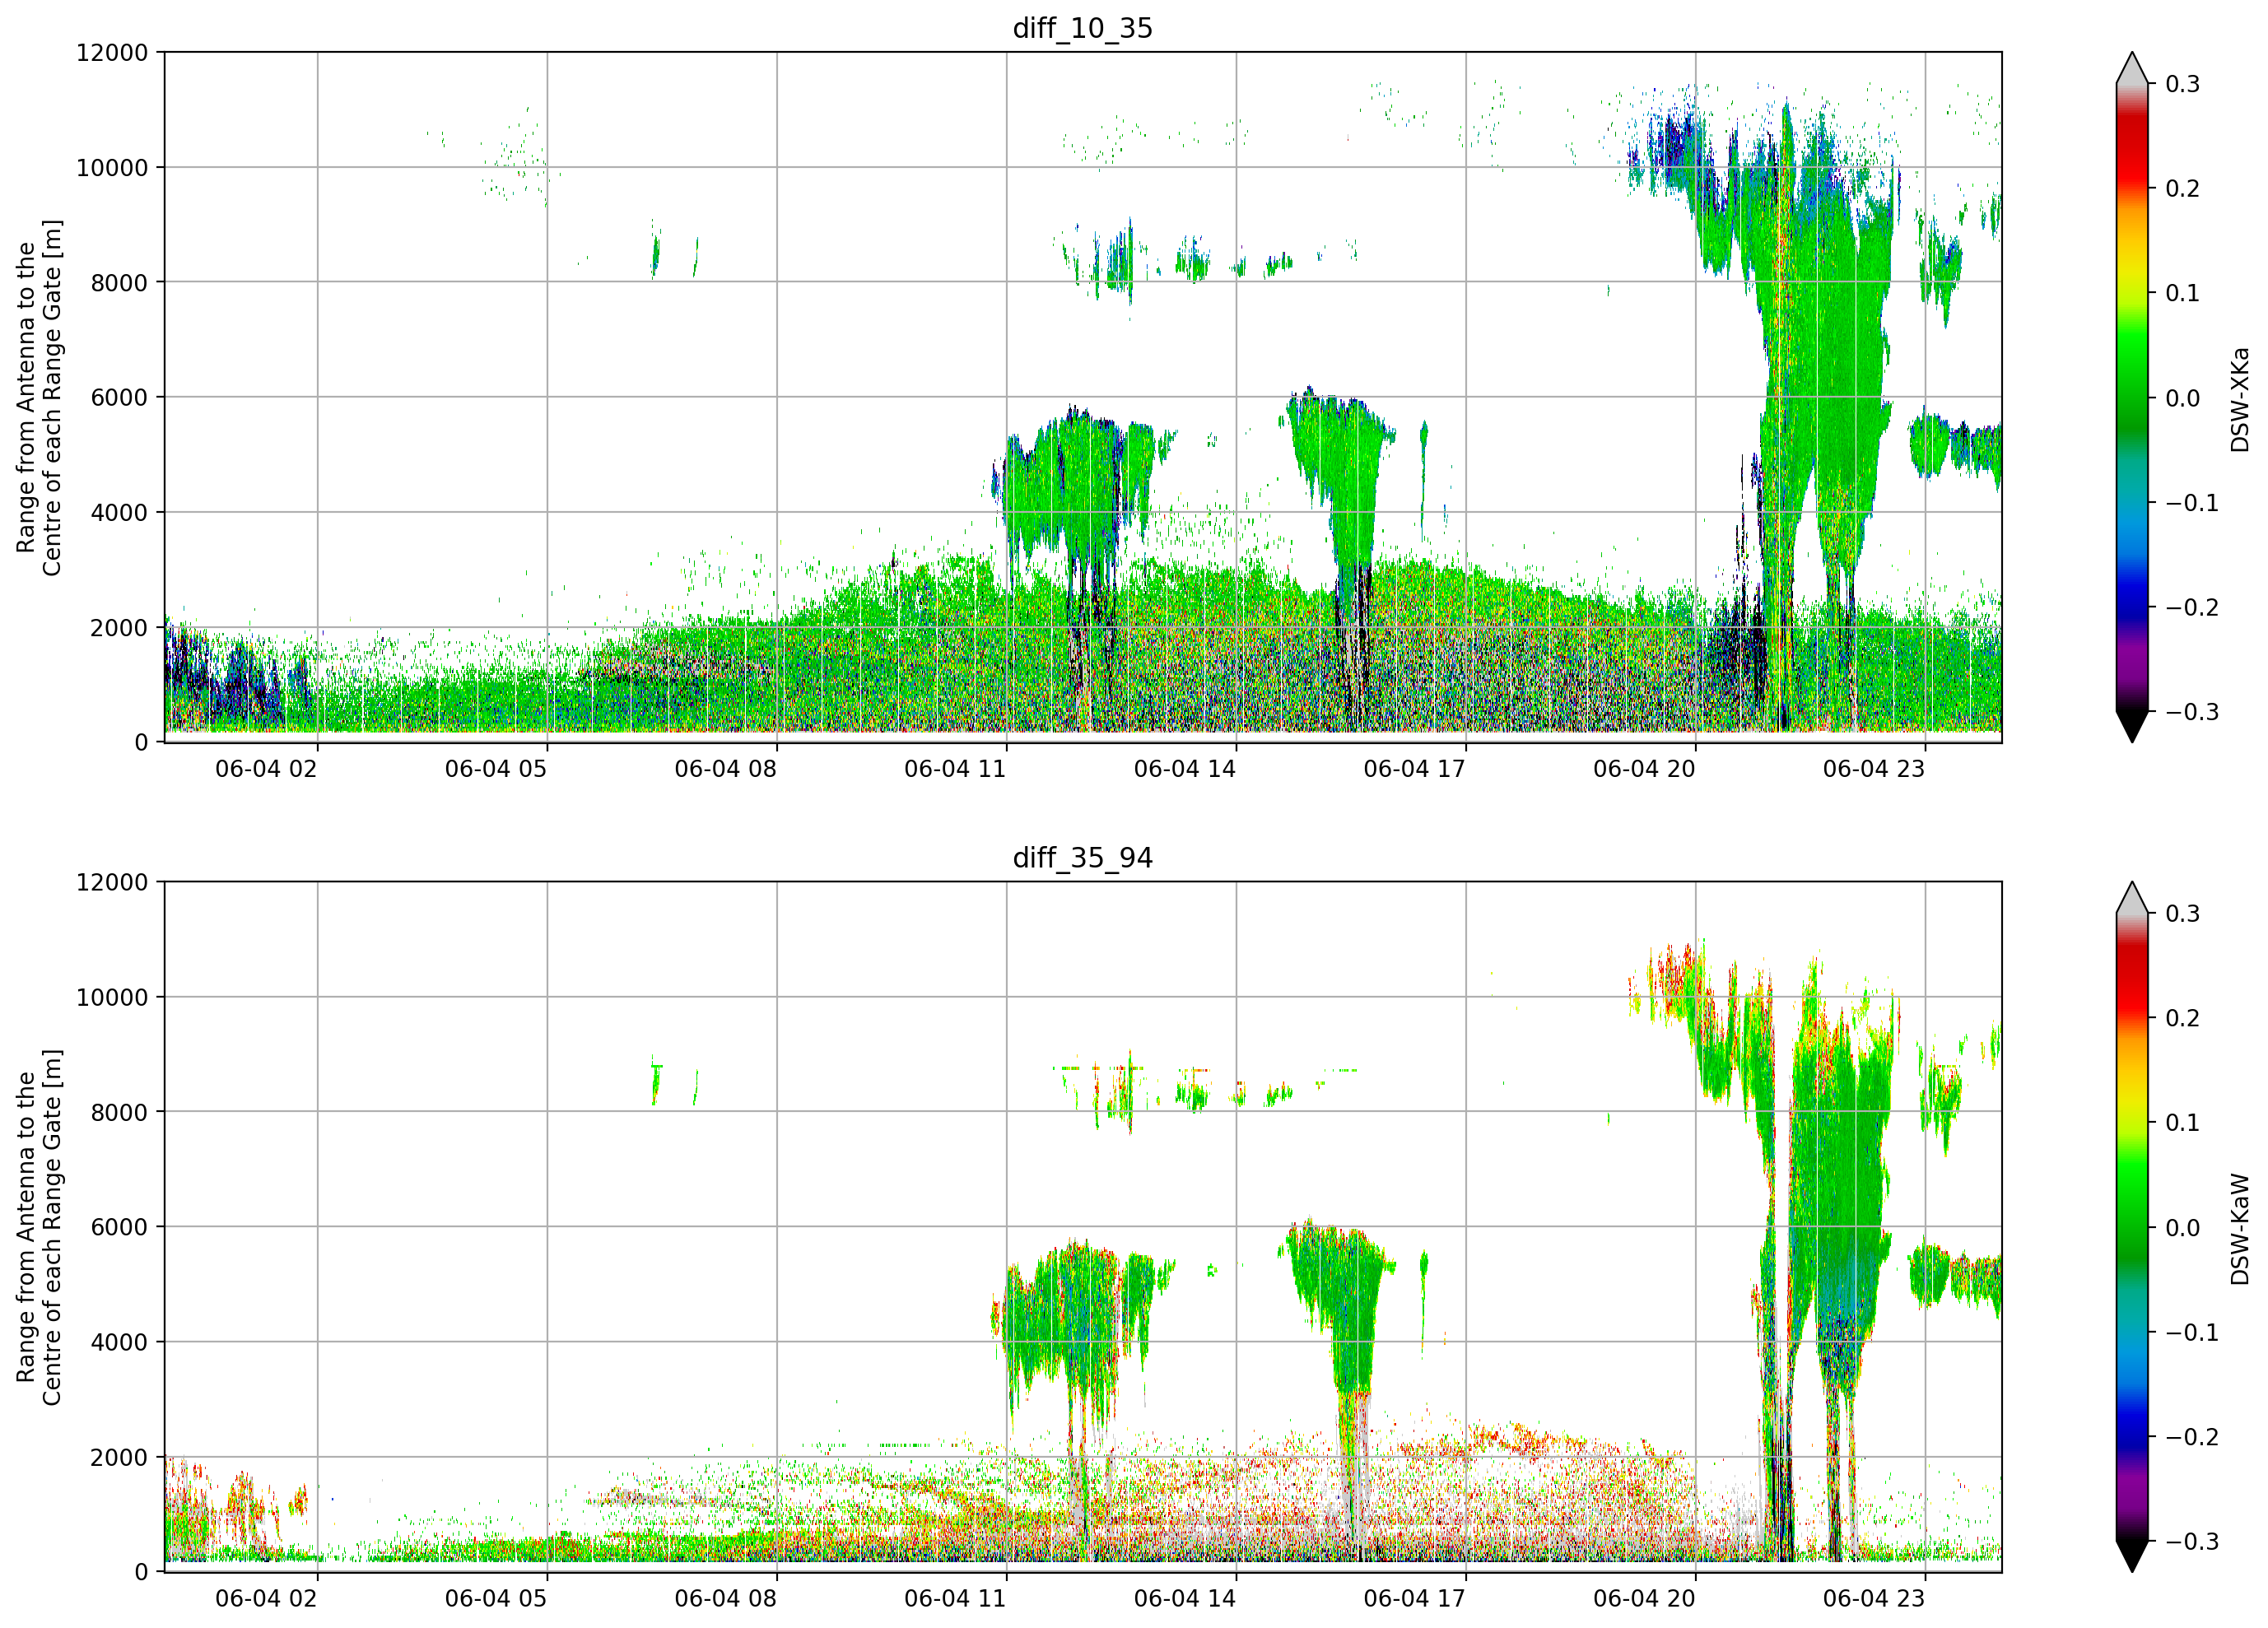The width and height of the screenshot is (2268, 1628).
Task: Click the DSW-XKa colorbar label
Action: (2239, 399)
